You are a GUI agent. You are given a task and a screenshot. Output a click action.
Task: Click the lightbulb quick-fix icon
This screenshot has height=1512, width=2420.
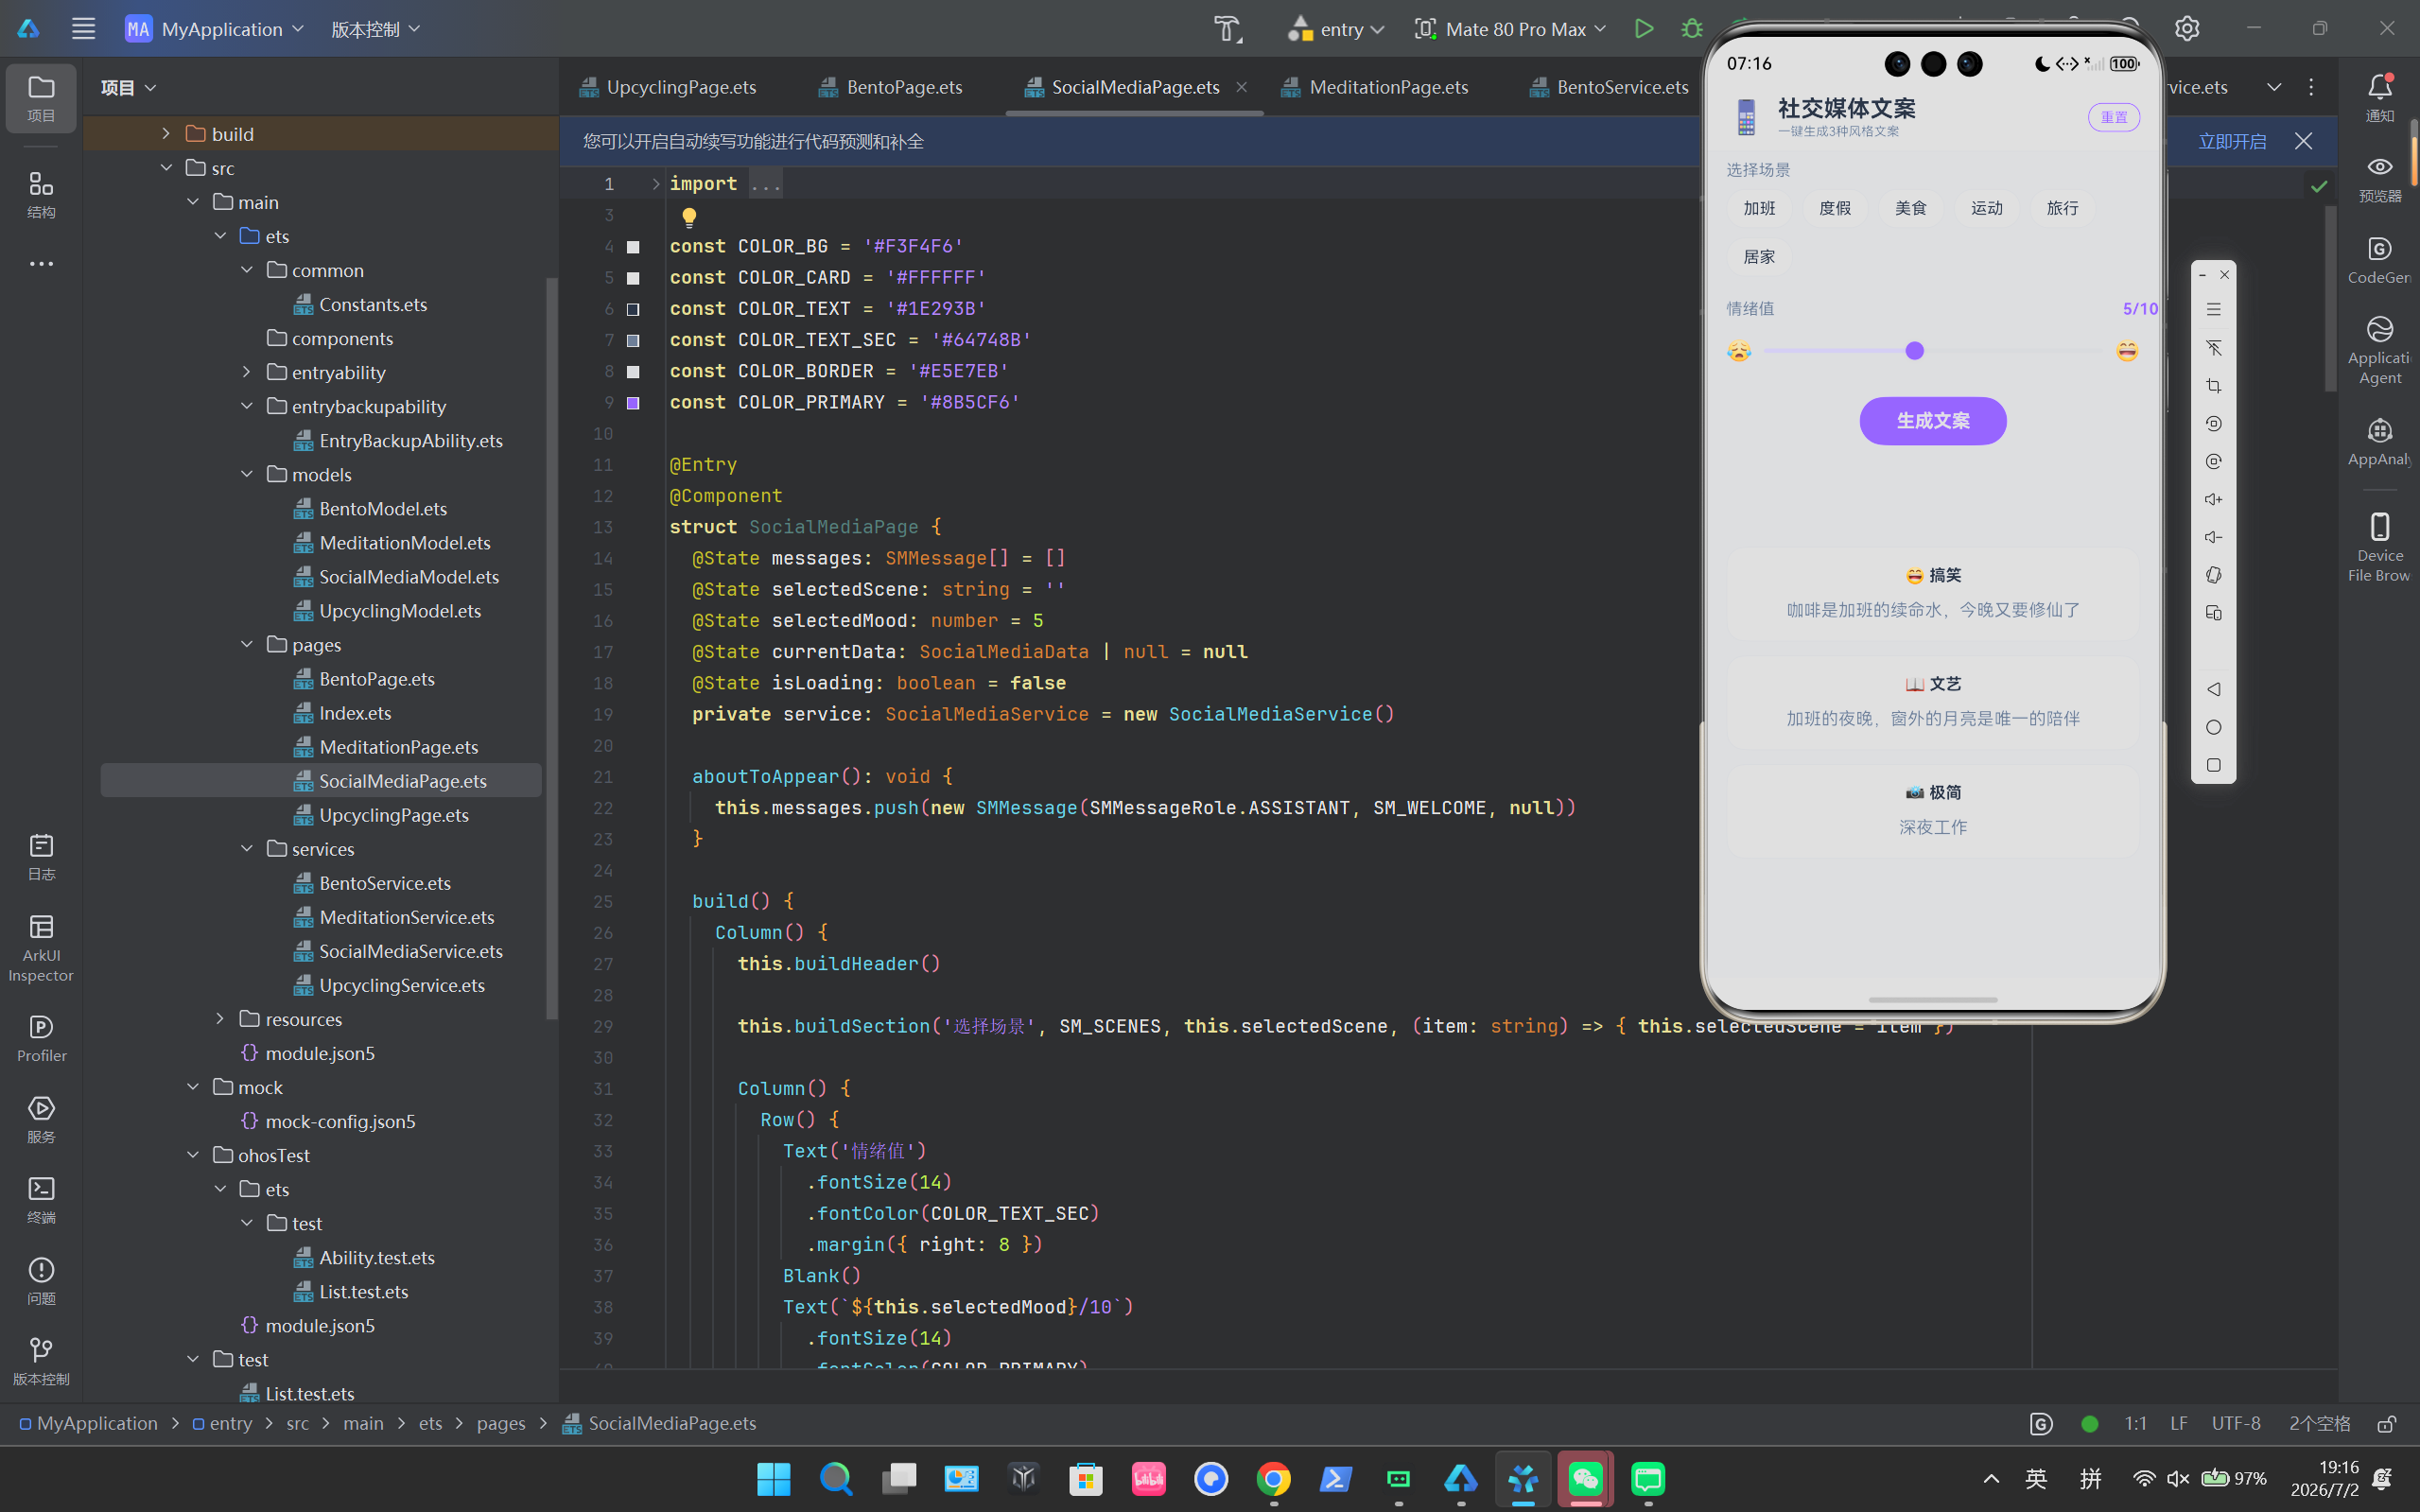pos(689,216)
